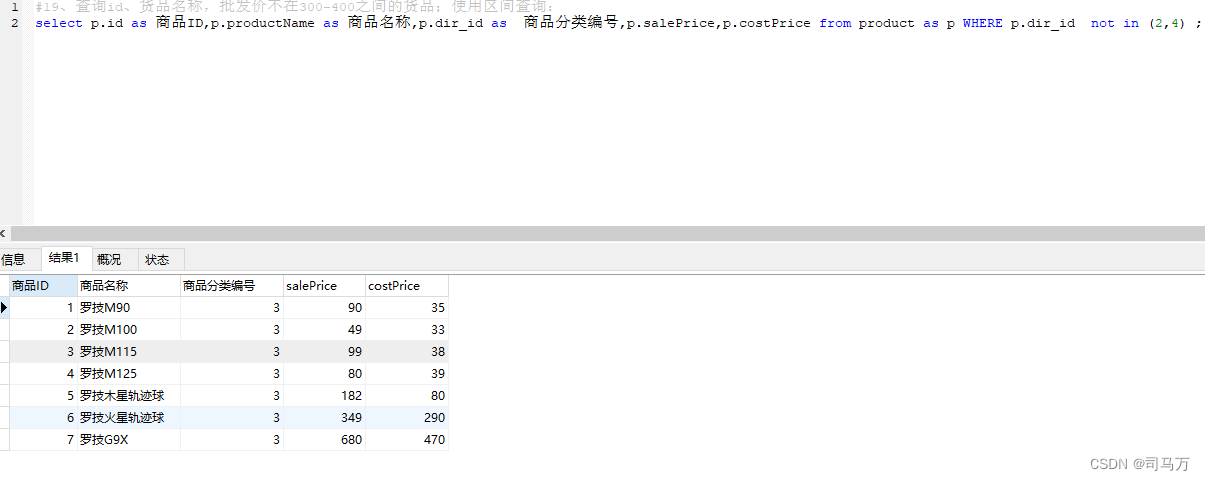1205x480 pixels.
Task: Select the cell 罗技G9X
Action: 129,440
